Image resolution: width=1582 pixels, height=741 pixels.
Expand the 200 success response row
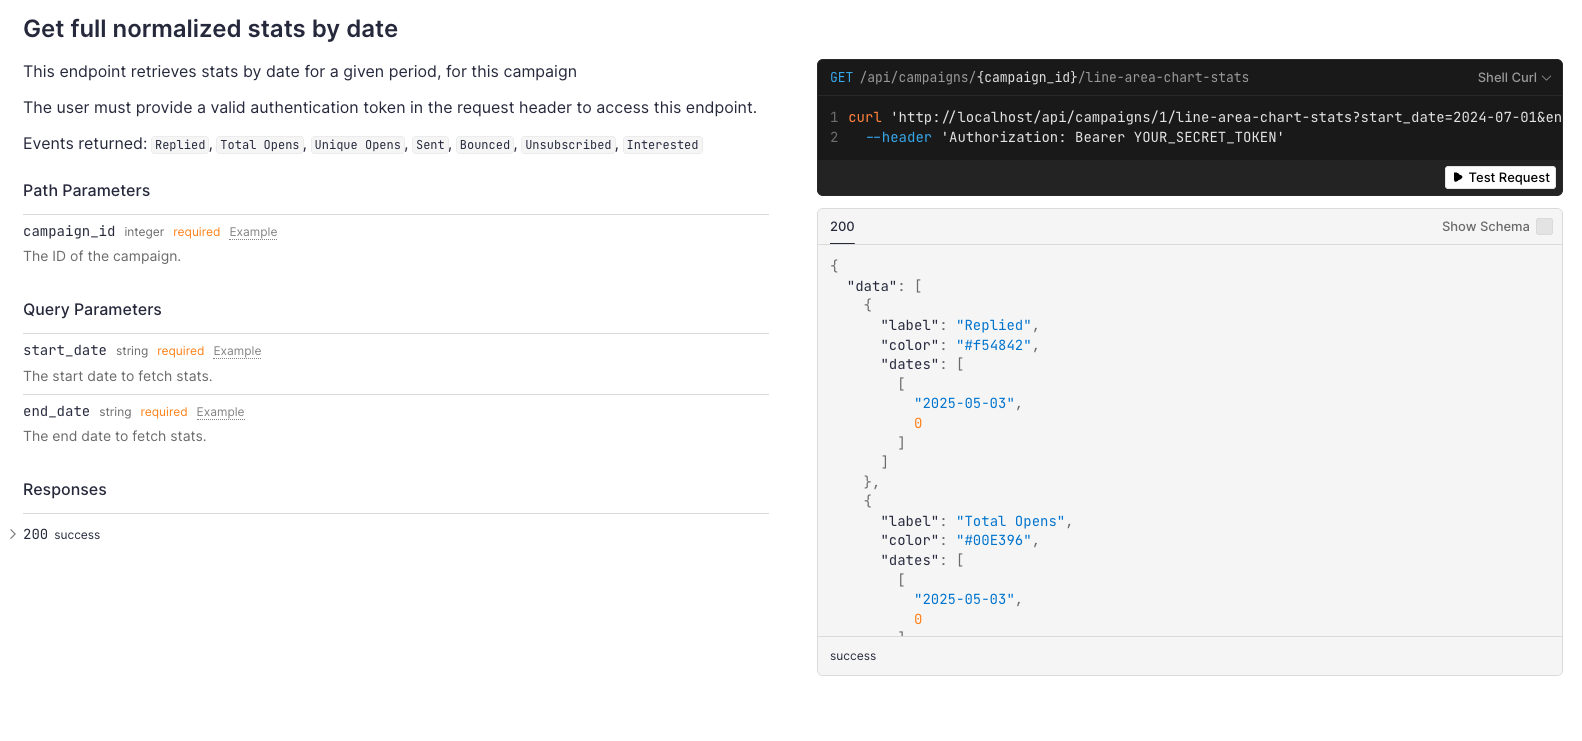point(61,534)
